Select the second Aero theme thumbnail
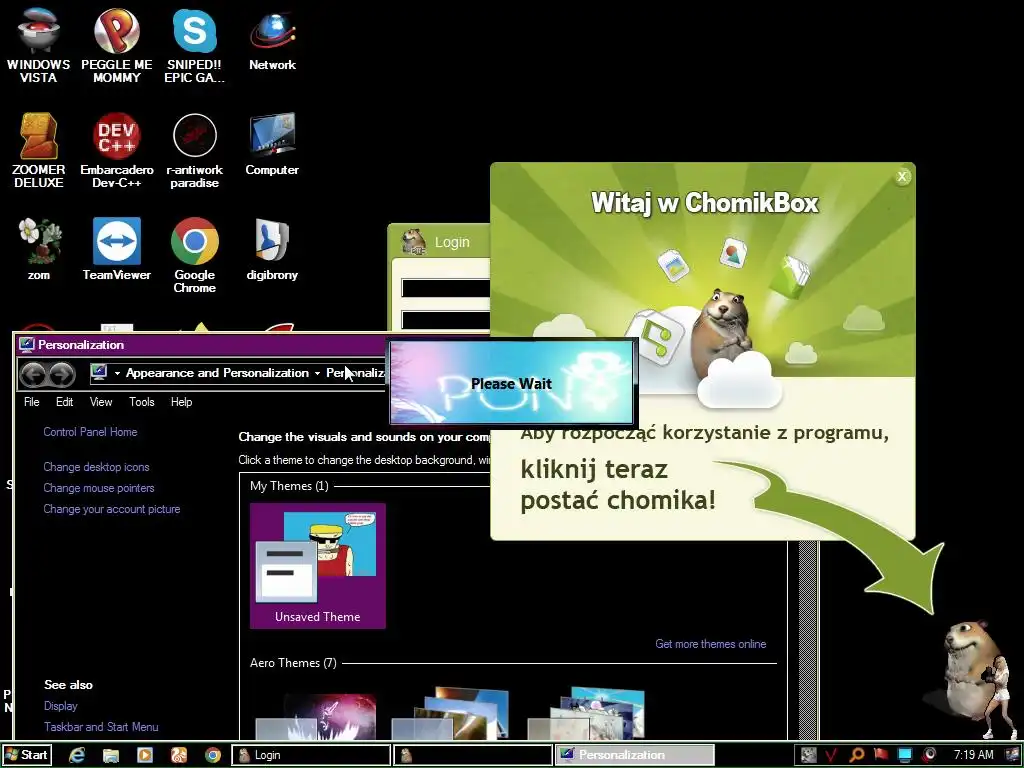Image resolution: width=1024 pixels, height=768 pixels. click(452, 713)
